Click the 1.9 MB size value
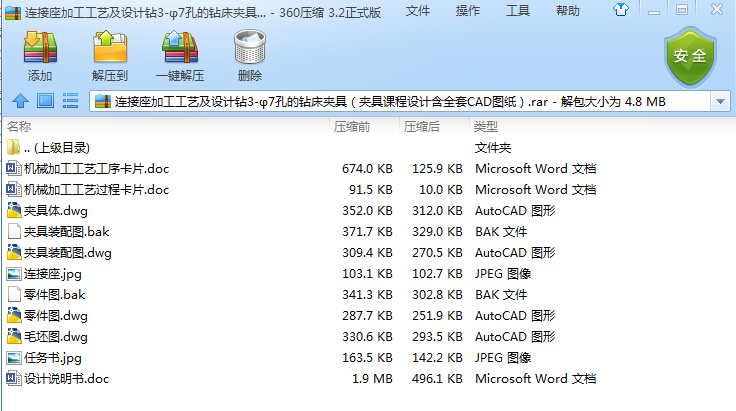Viewport: 736px width, 411px height. [372, 379]
